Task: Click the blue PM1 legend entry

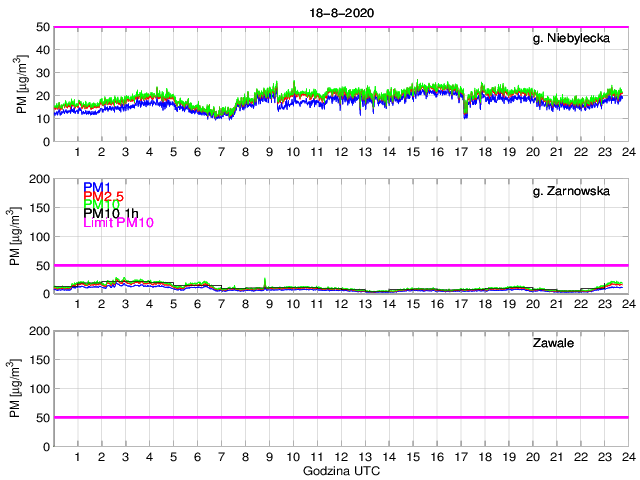Action: (x=97, y=187)
